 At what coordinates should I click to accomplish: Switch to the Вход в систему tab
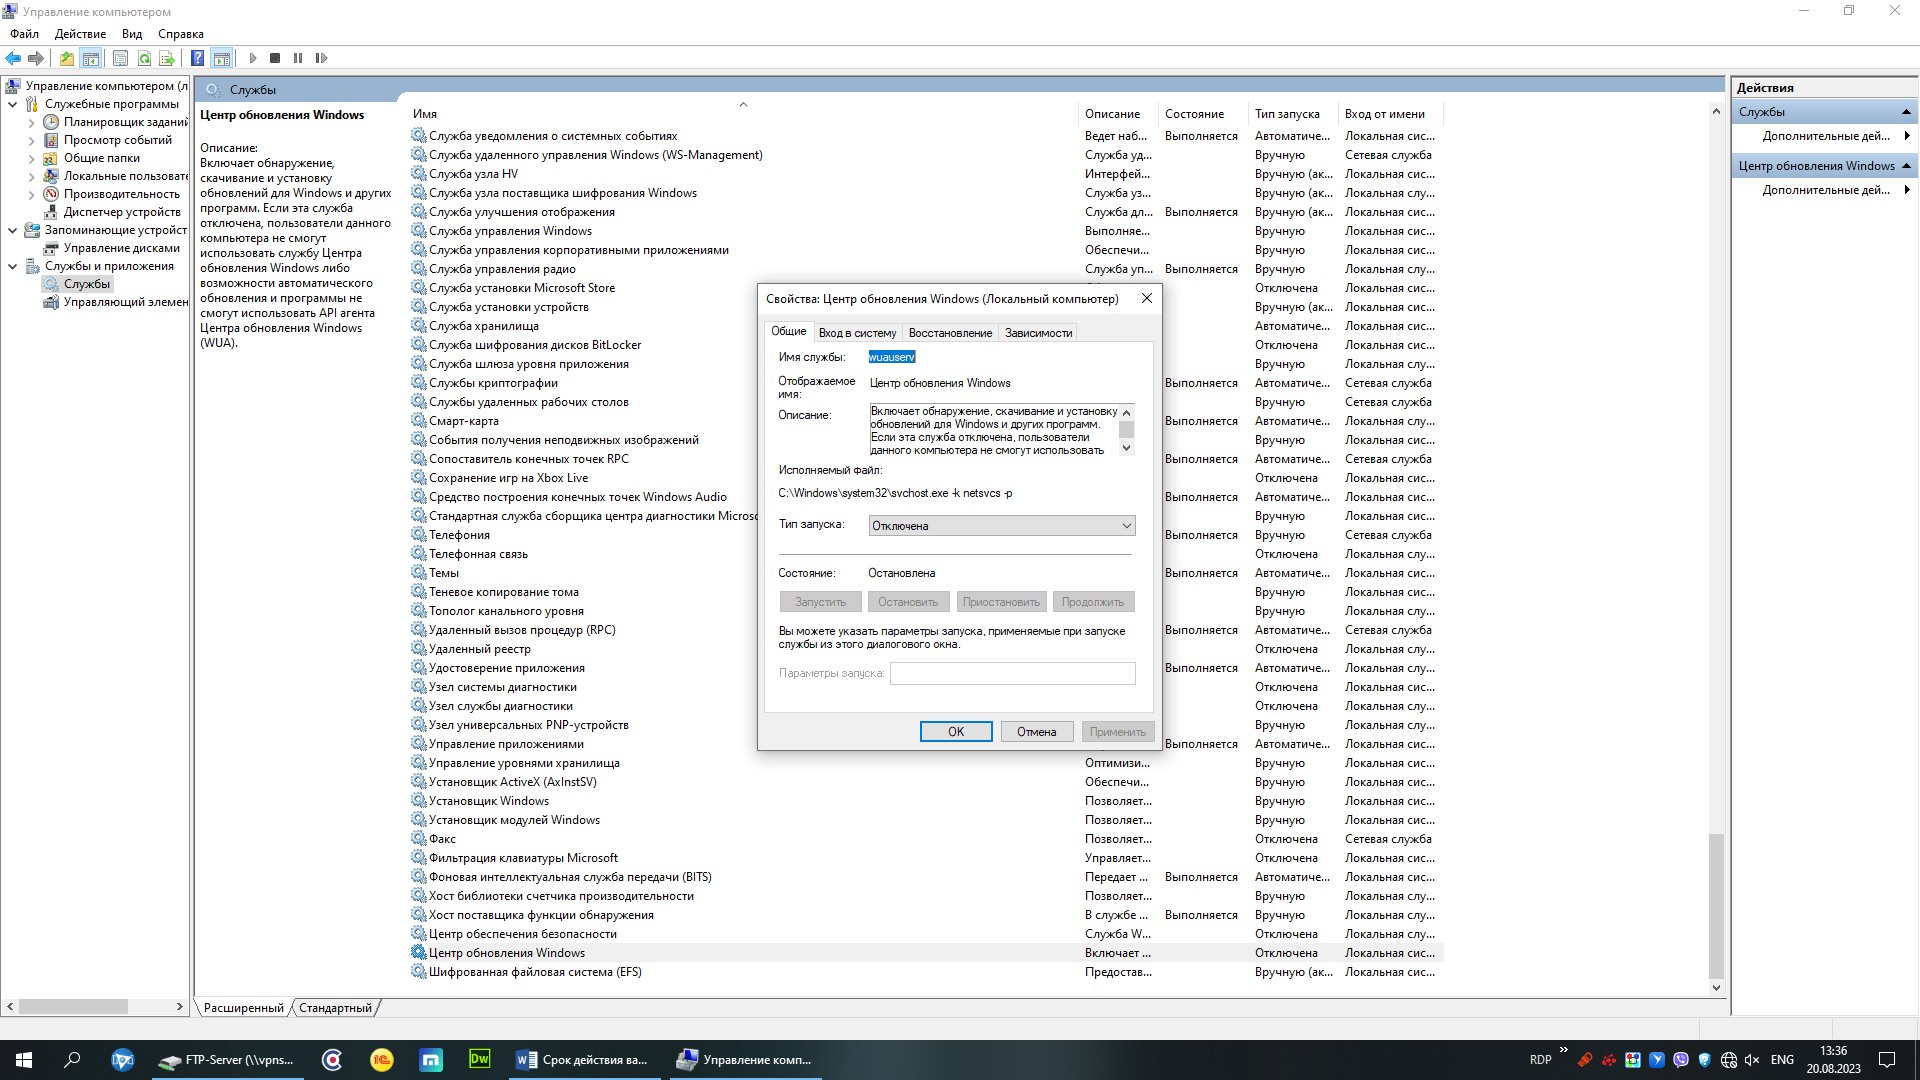coord(857,333)
